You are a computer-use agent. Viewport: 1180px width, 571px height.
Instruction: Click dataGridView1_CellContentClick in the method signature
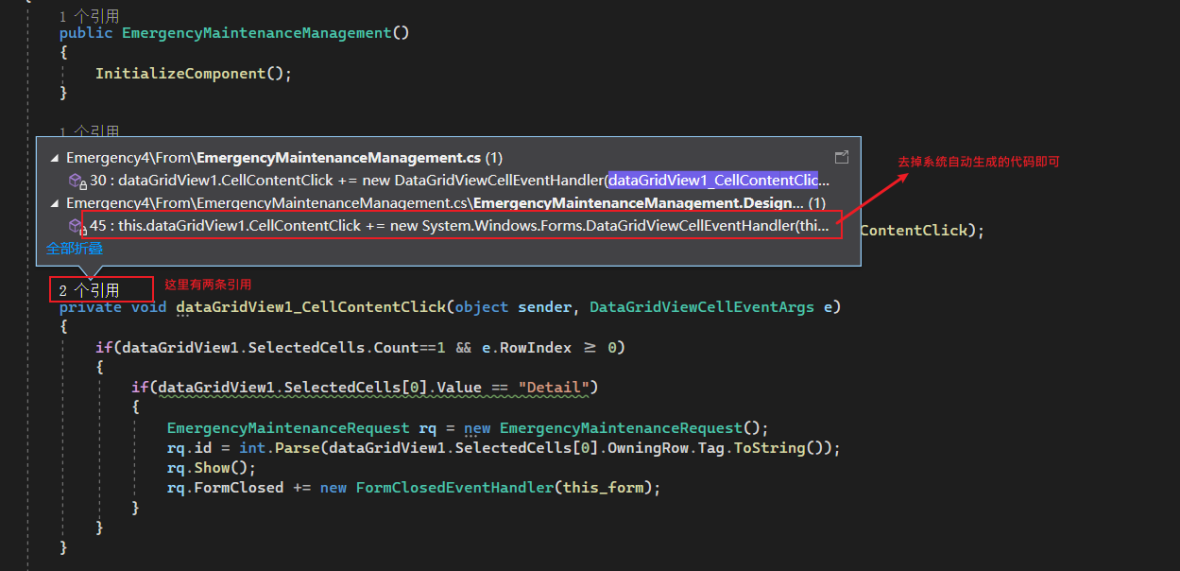click(312, 307)
